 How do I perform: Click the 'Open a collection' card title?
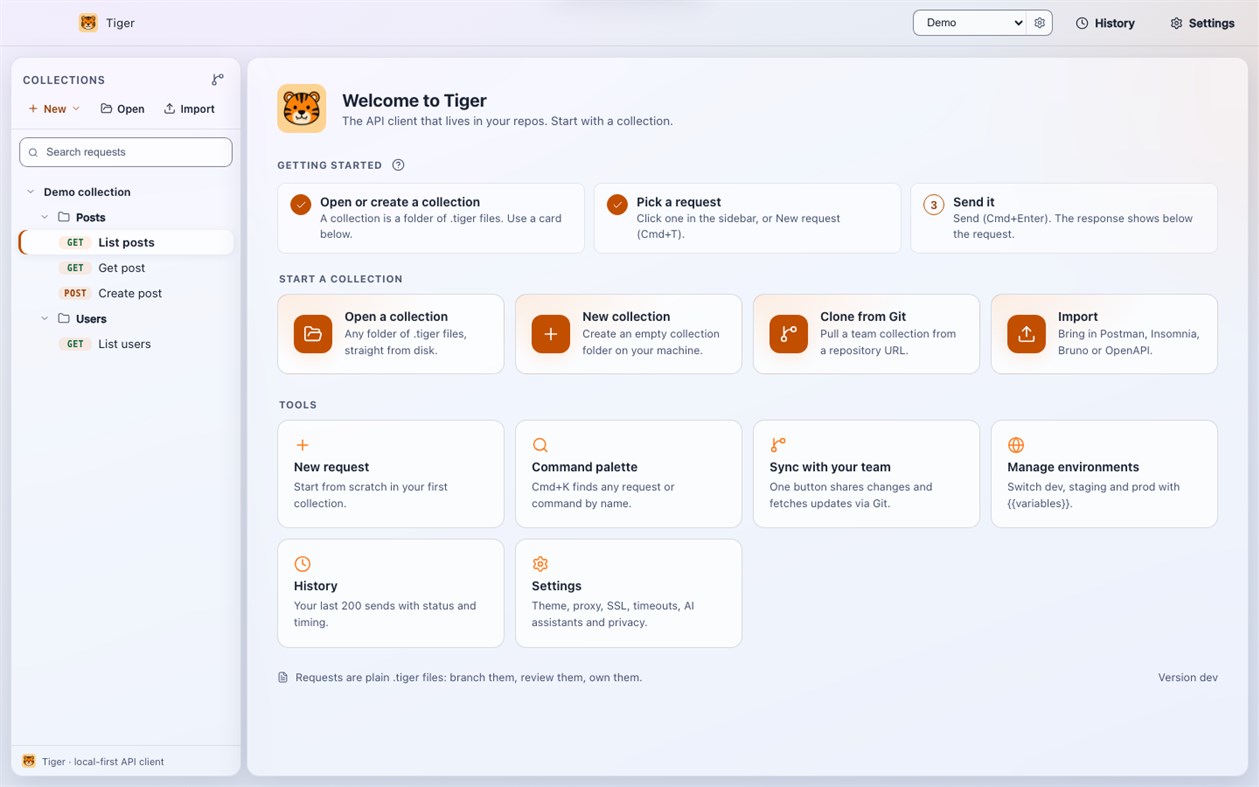(396, 317)
